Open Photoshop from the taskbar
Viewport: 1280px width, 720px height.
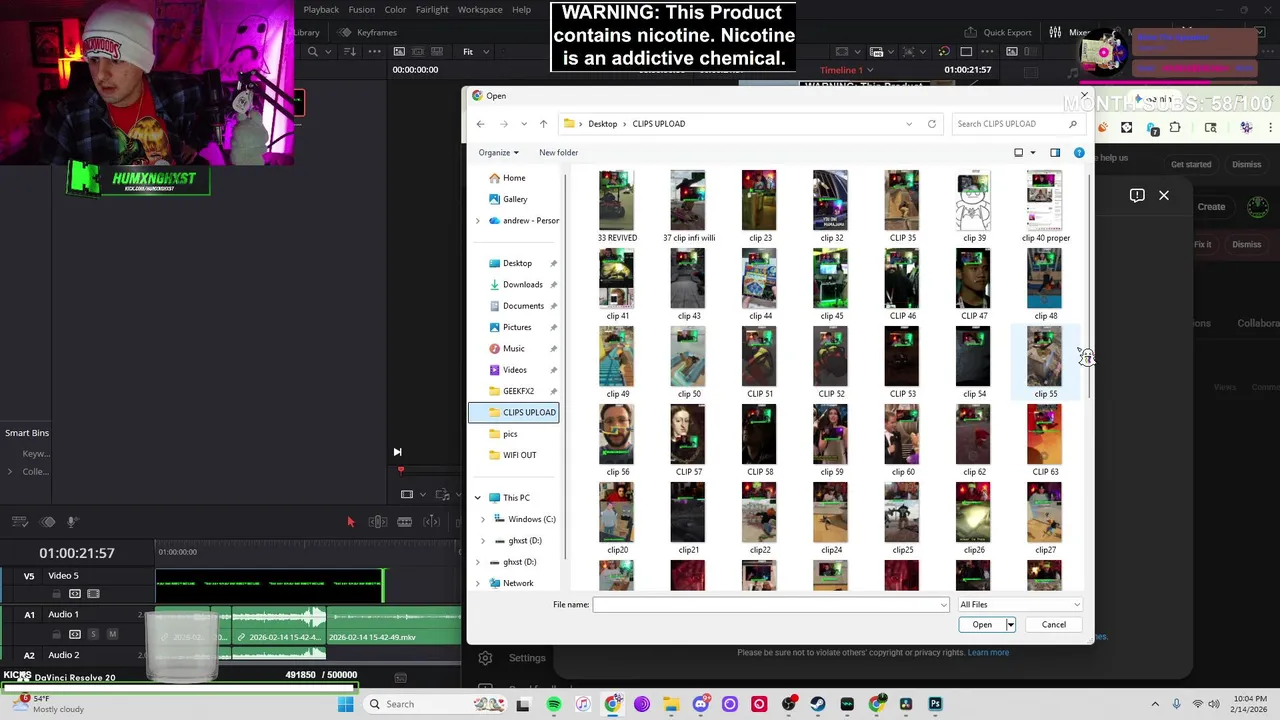click(x=935, y=704)
